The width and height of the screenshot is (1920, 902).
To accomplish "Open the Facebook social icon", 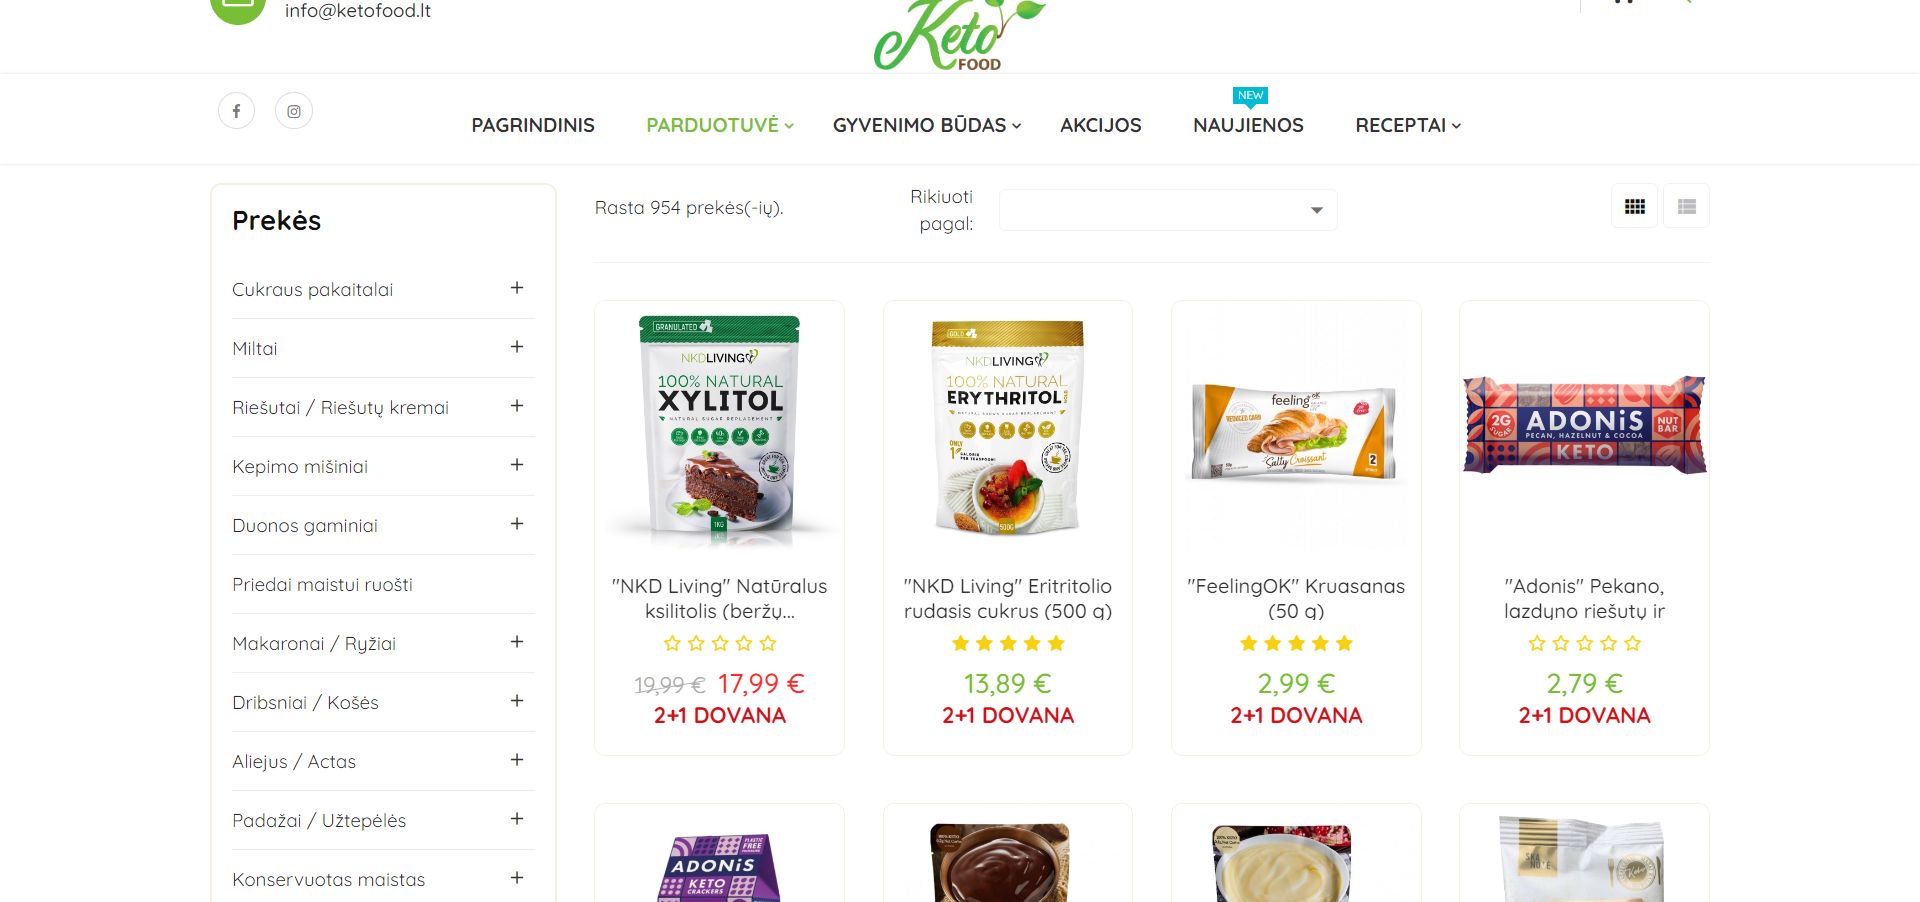I will tap(236, 111).
